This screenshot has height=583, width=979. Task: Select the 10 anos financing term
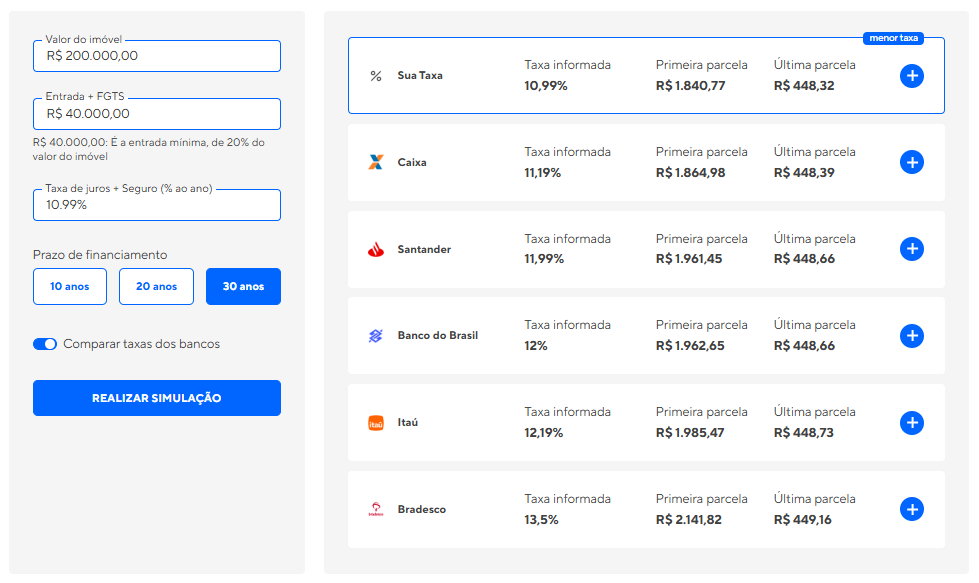[x=69, y=286]
